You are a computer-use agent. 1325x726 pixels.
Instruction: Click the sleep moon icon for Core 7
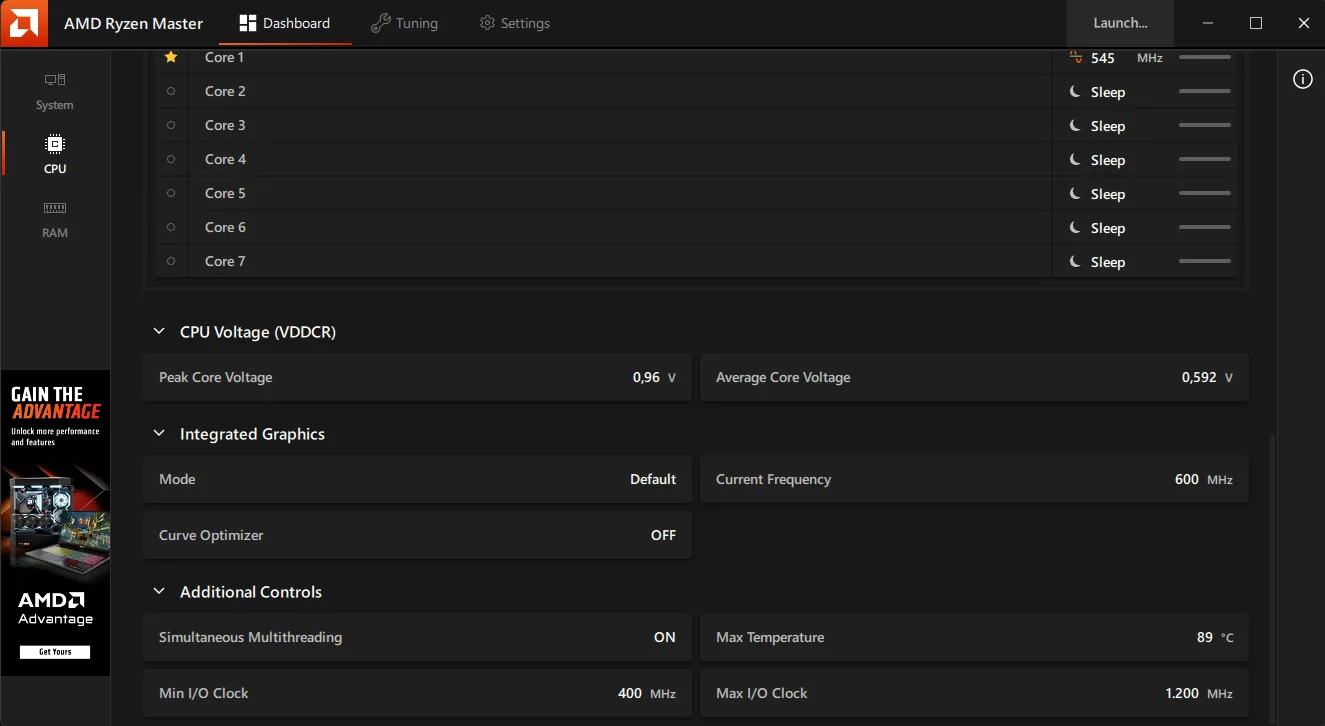(1075, 262)
